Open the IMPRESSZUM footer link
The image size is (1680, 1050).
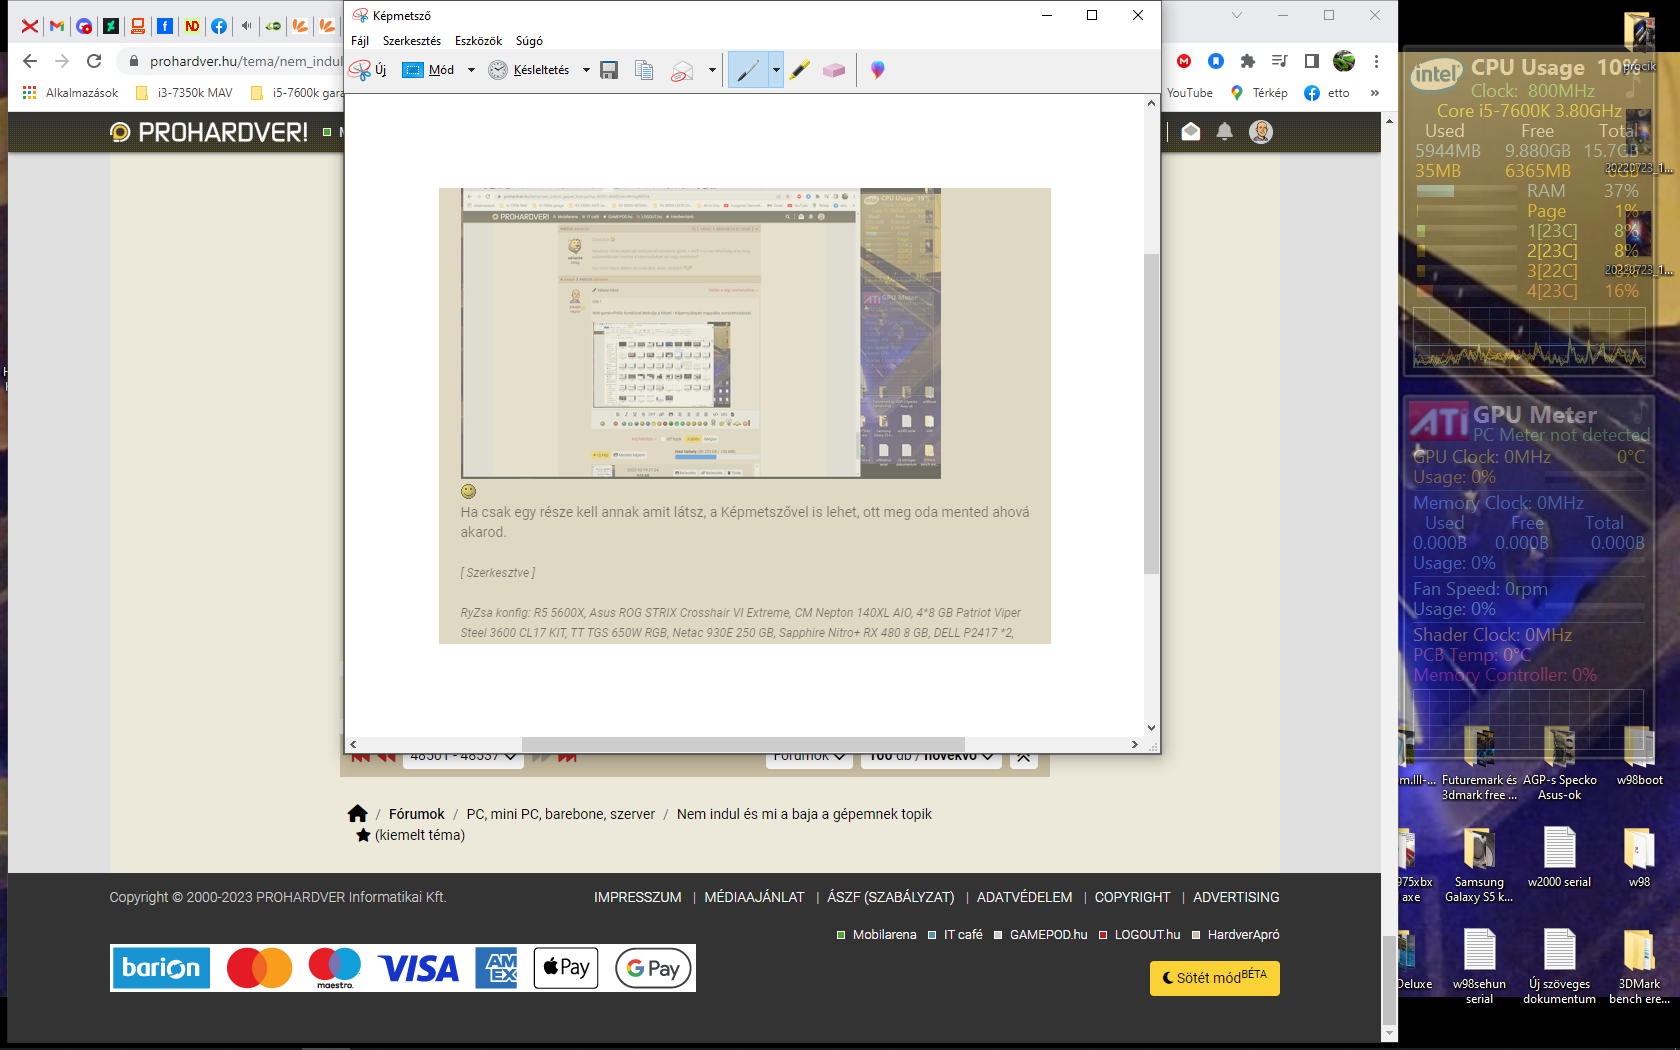click(638, 897)
